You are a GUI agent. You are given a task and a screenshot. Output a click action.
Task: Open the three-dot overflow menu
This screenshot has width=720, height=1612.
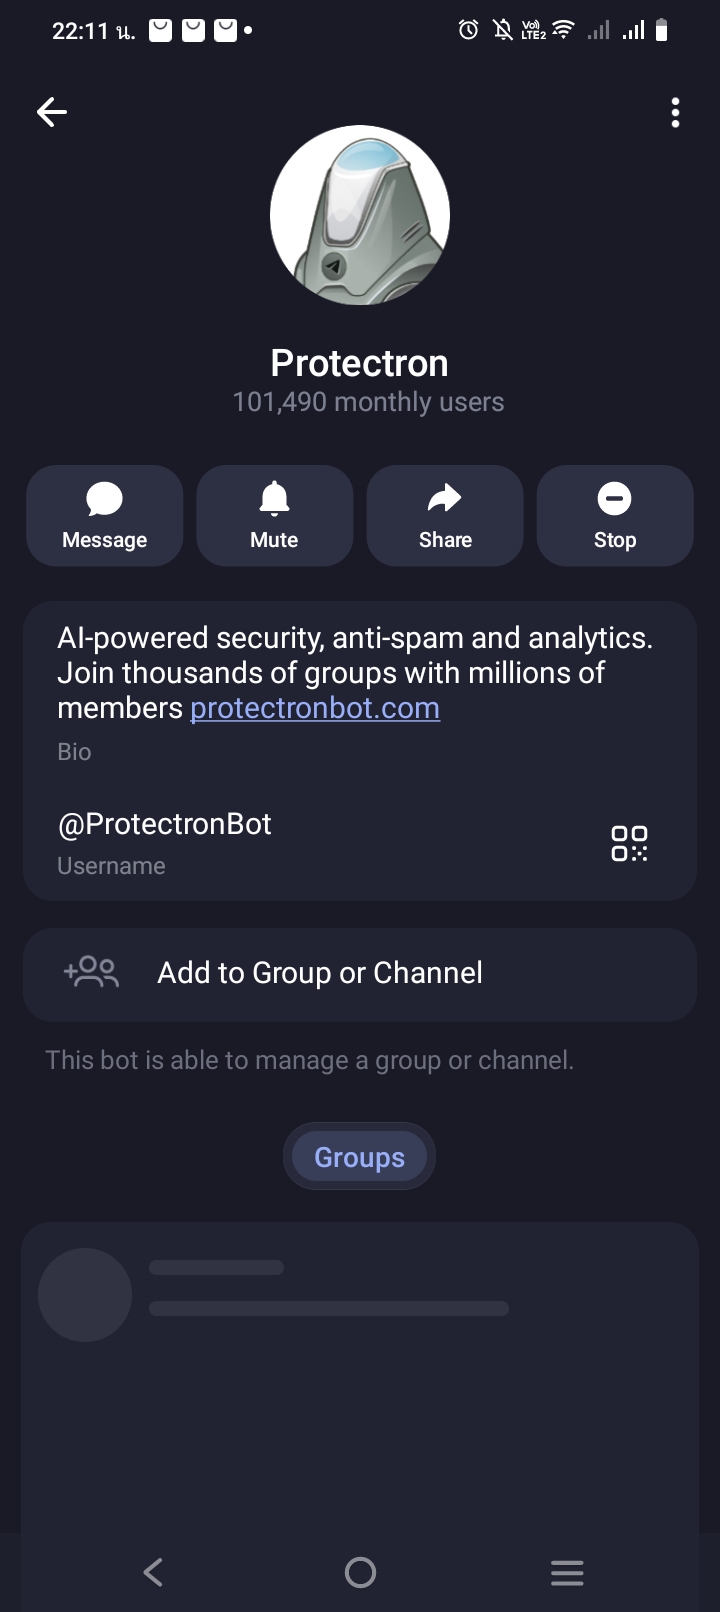[x=676, y=113]
